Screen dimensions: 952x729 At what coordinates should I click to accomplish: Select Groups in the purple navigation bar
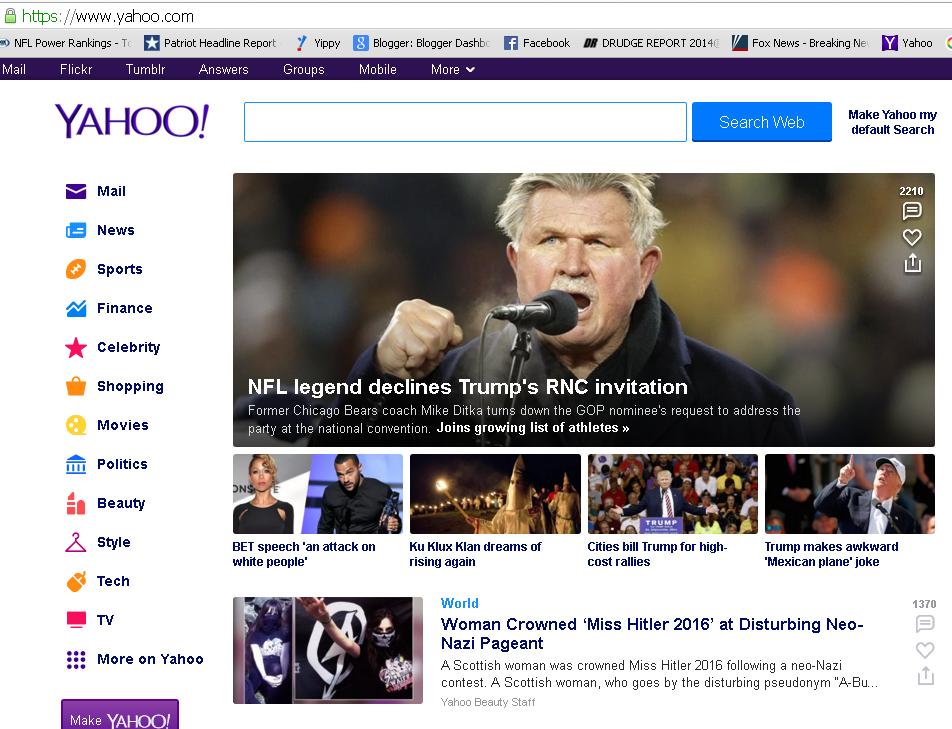(303, 69)
